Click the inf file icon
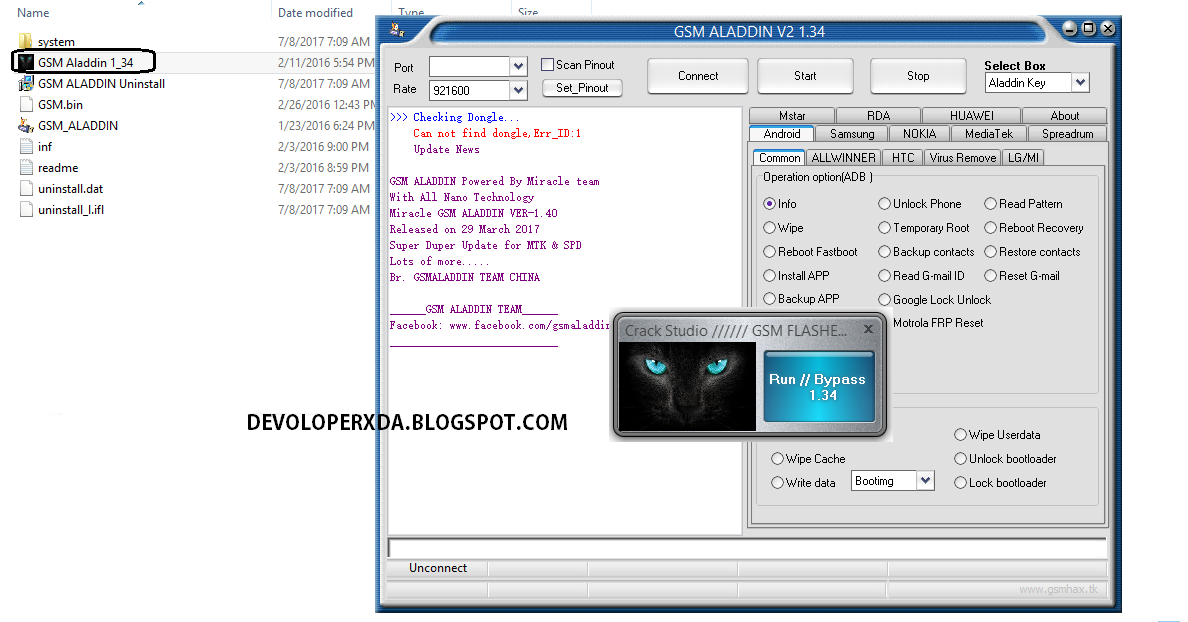Image resolution: width=1188 pixels, height=622 pixels. tap(26, 146)
